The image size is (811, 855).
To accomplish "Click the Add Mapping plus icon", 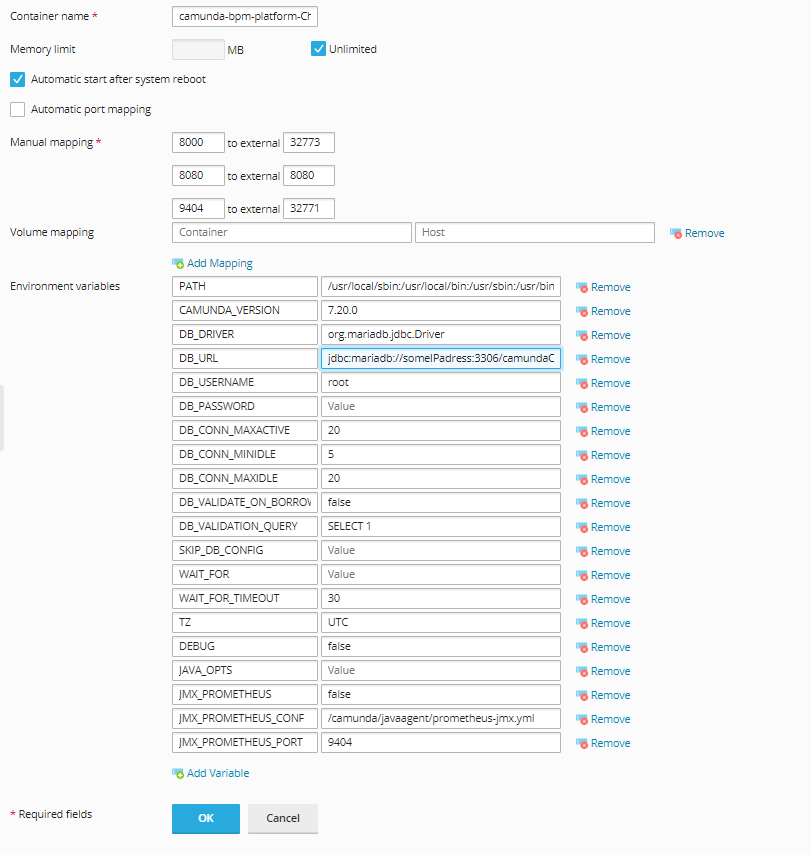I will pyautogui.click(x=178, y=264).
